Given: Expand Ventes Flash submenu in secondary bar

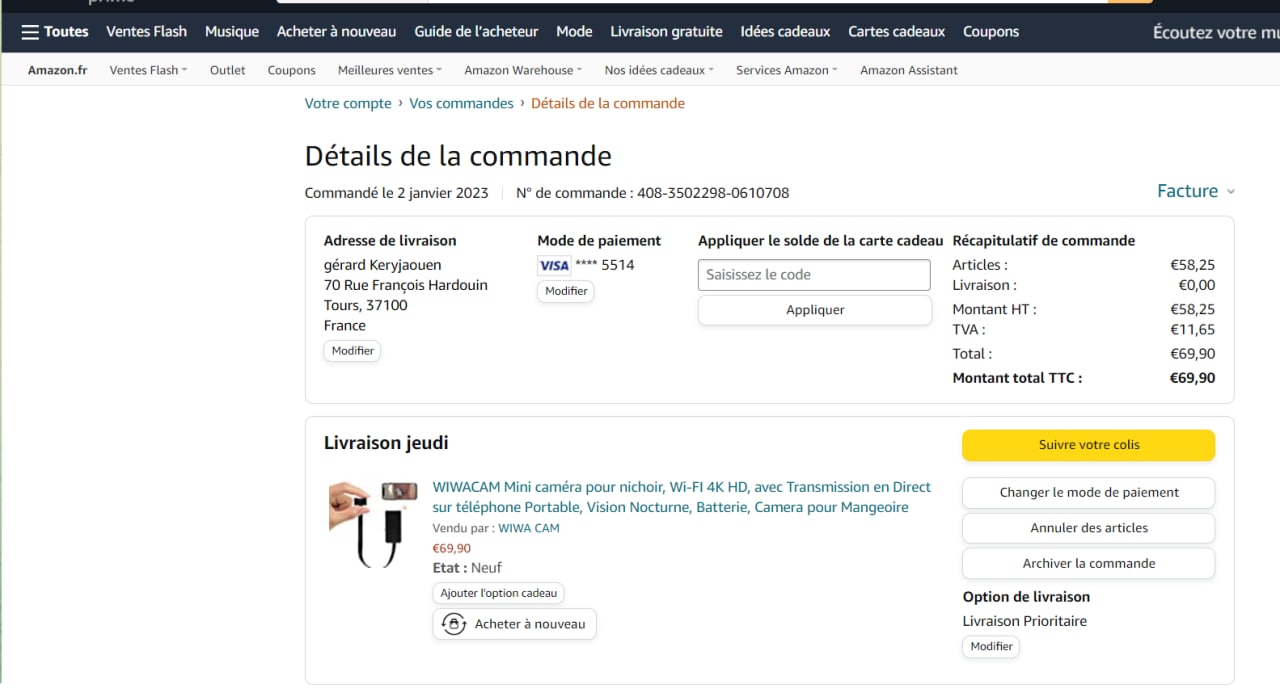Looking at the screenshot, I should [148, 70].
